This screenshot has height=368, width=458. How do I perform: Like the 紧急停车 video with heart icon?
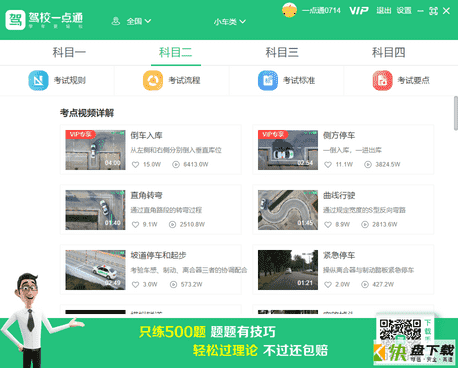(328, 284)
